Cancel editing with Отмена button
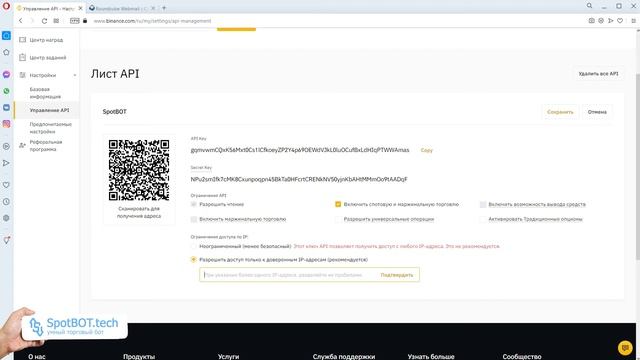This screenshot has height=360, width=640. (x=597, y=112)
